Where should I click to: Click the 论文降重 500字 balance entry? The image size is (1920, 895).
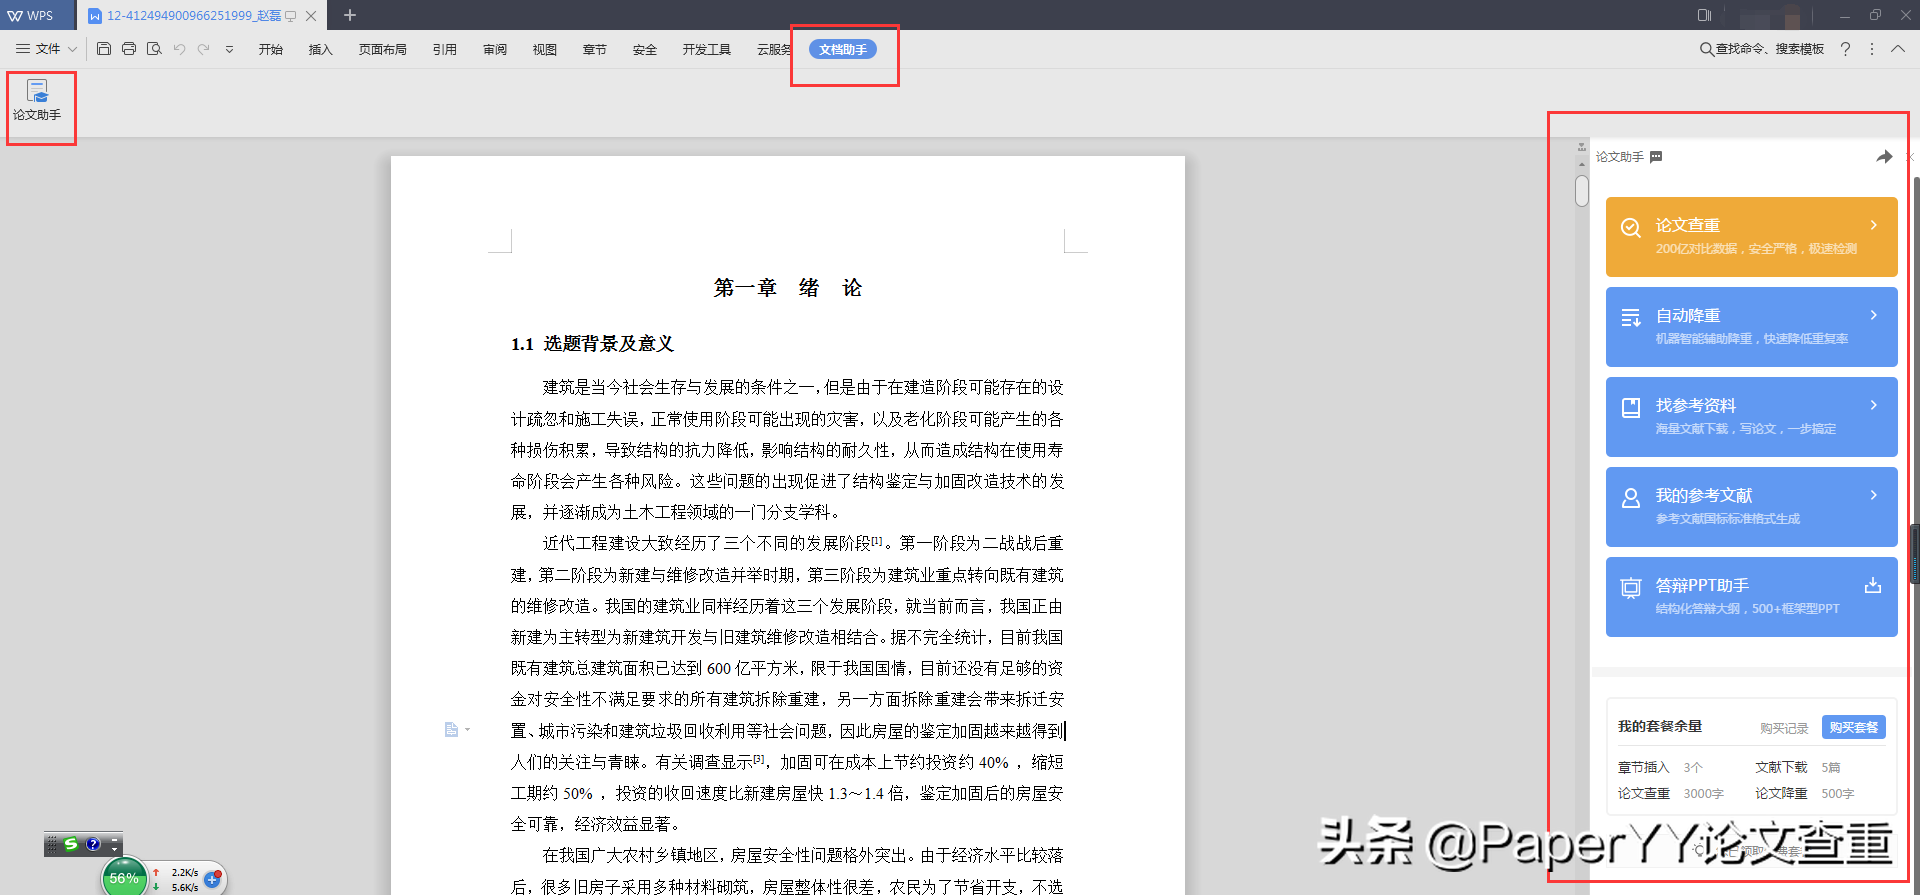point(1804,793)
